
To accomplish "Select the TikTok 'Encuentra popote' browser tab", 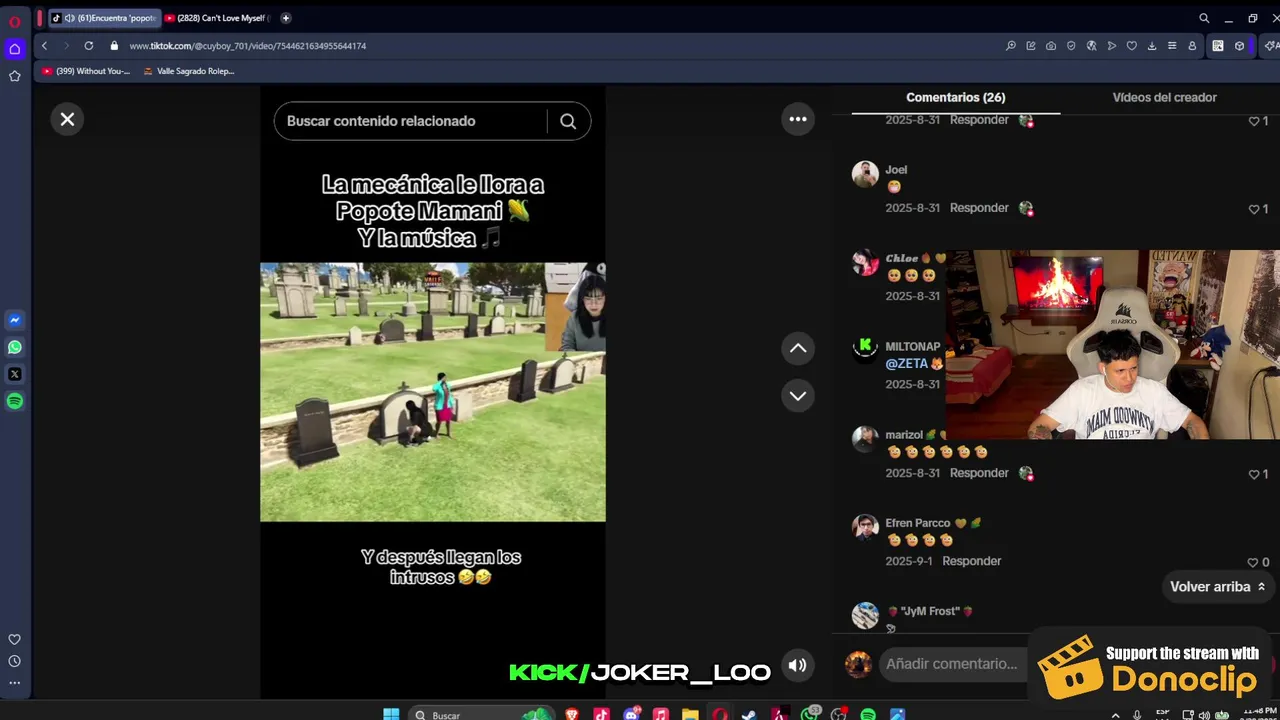I will 104,18.
